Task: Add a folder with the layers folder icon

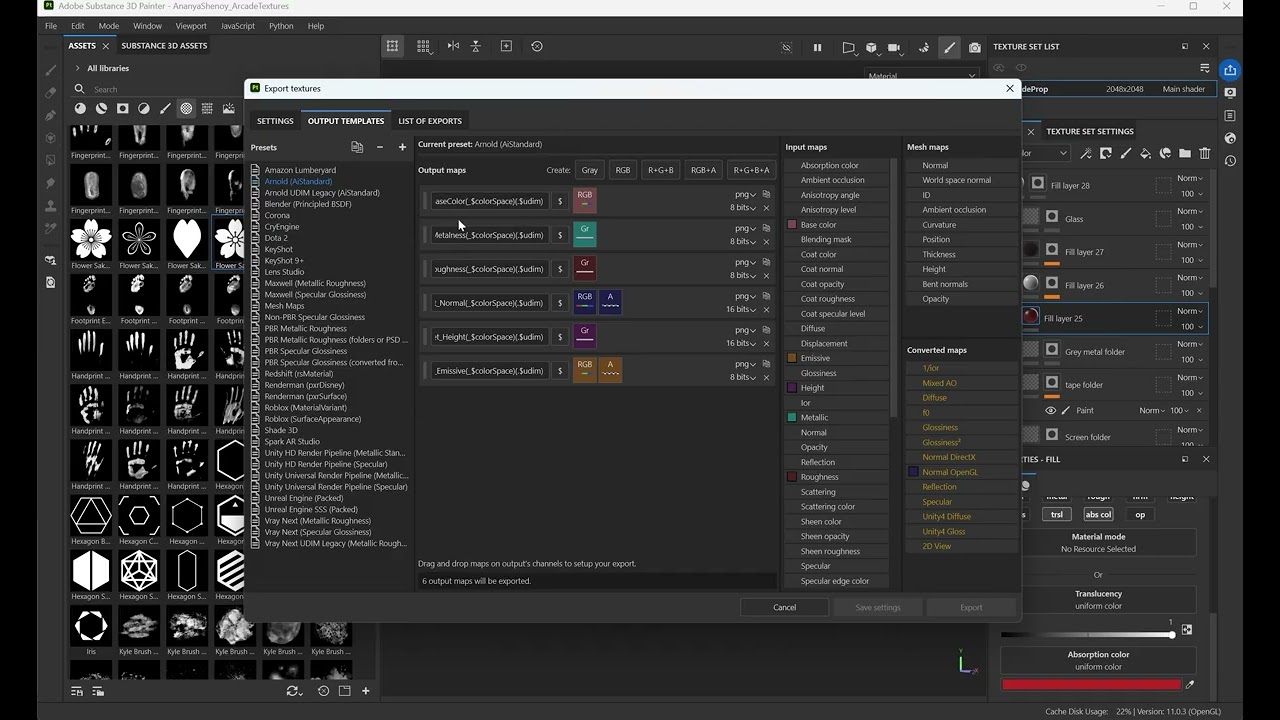Action: click(1185, 153)
